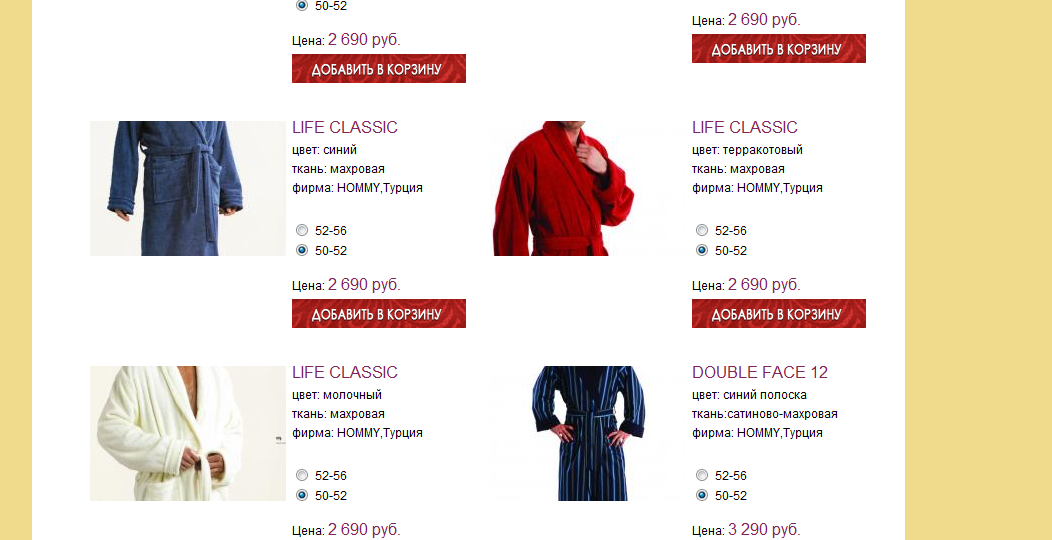Viewport: 1052px width, 540px height.
Task: Open the striped blue bathrobe image
Action: pos(588,433)
